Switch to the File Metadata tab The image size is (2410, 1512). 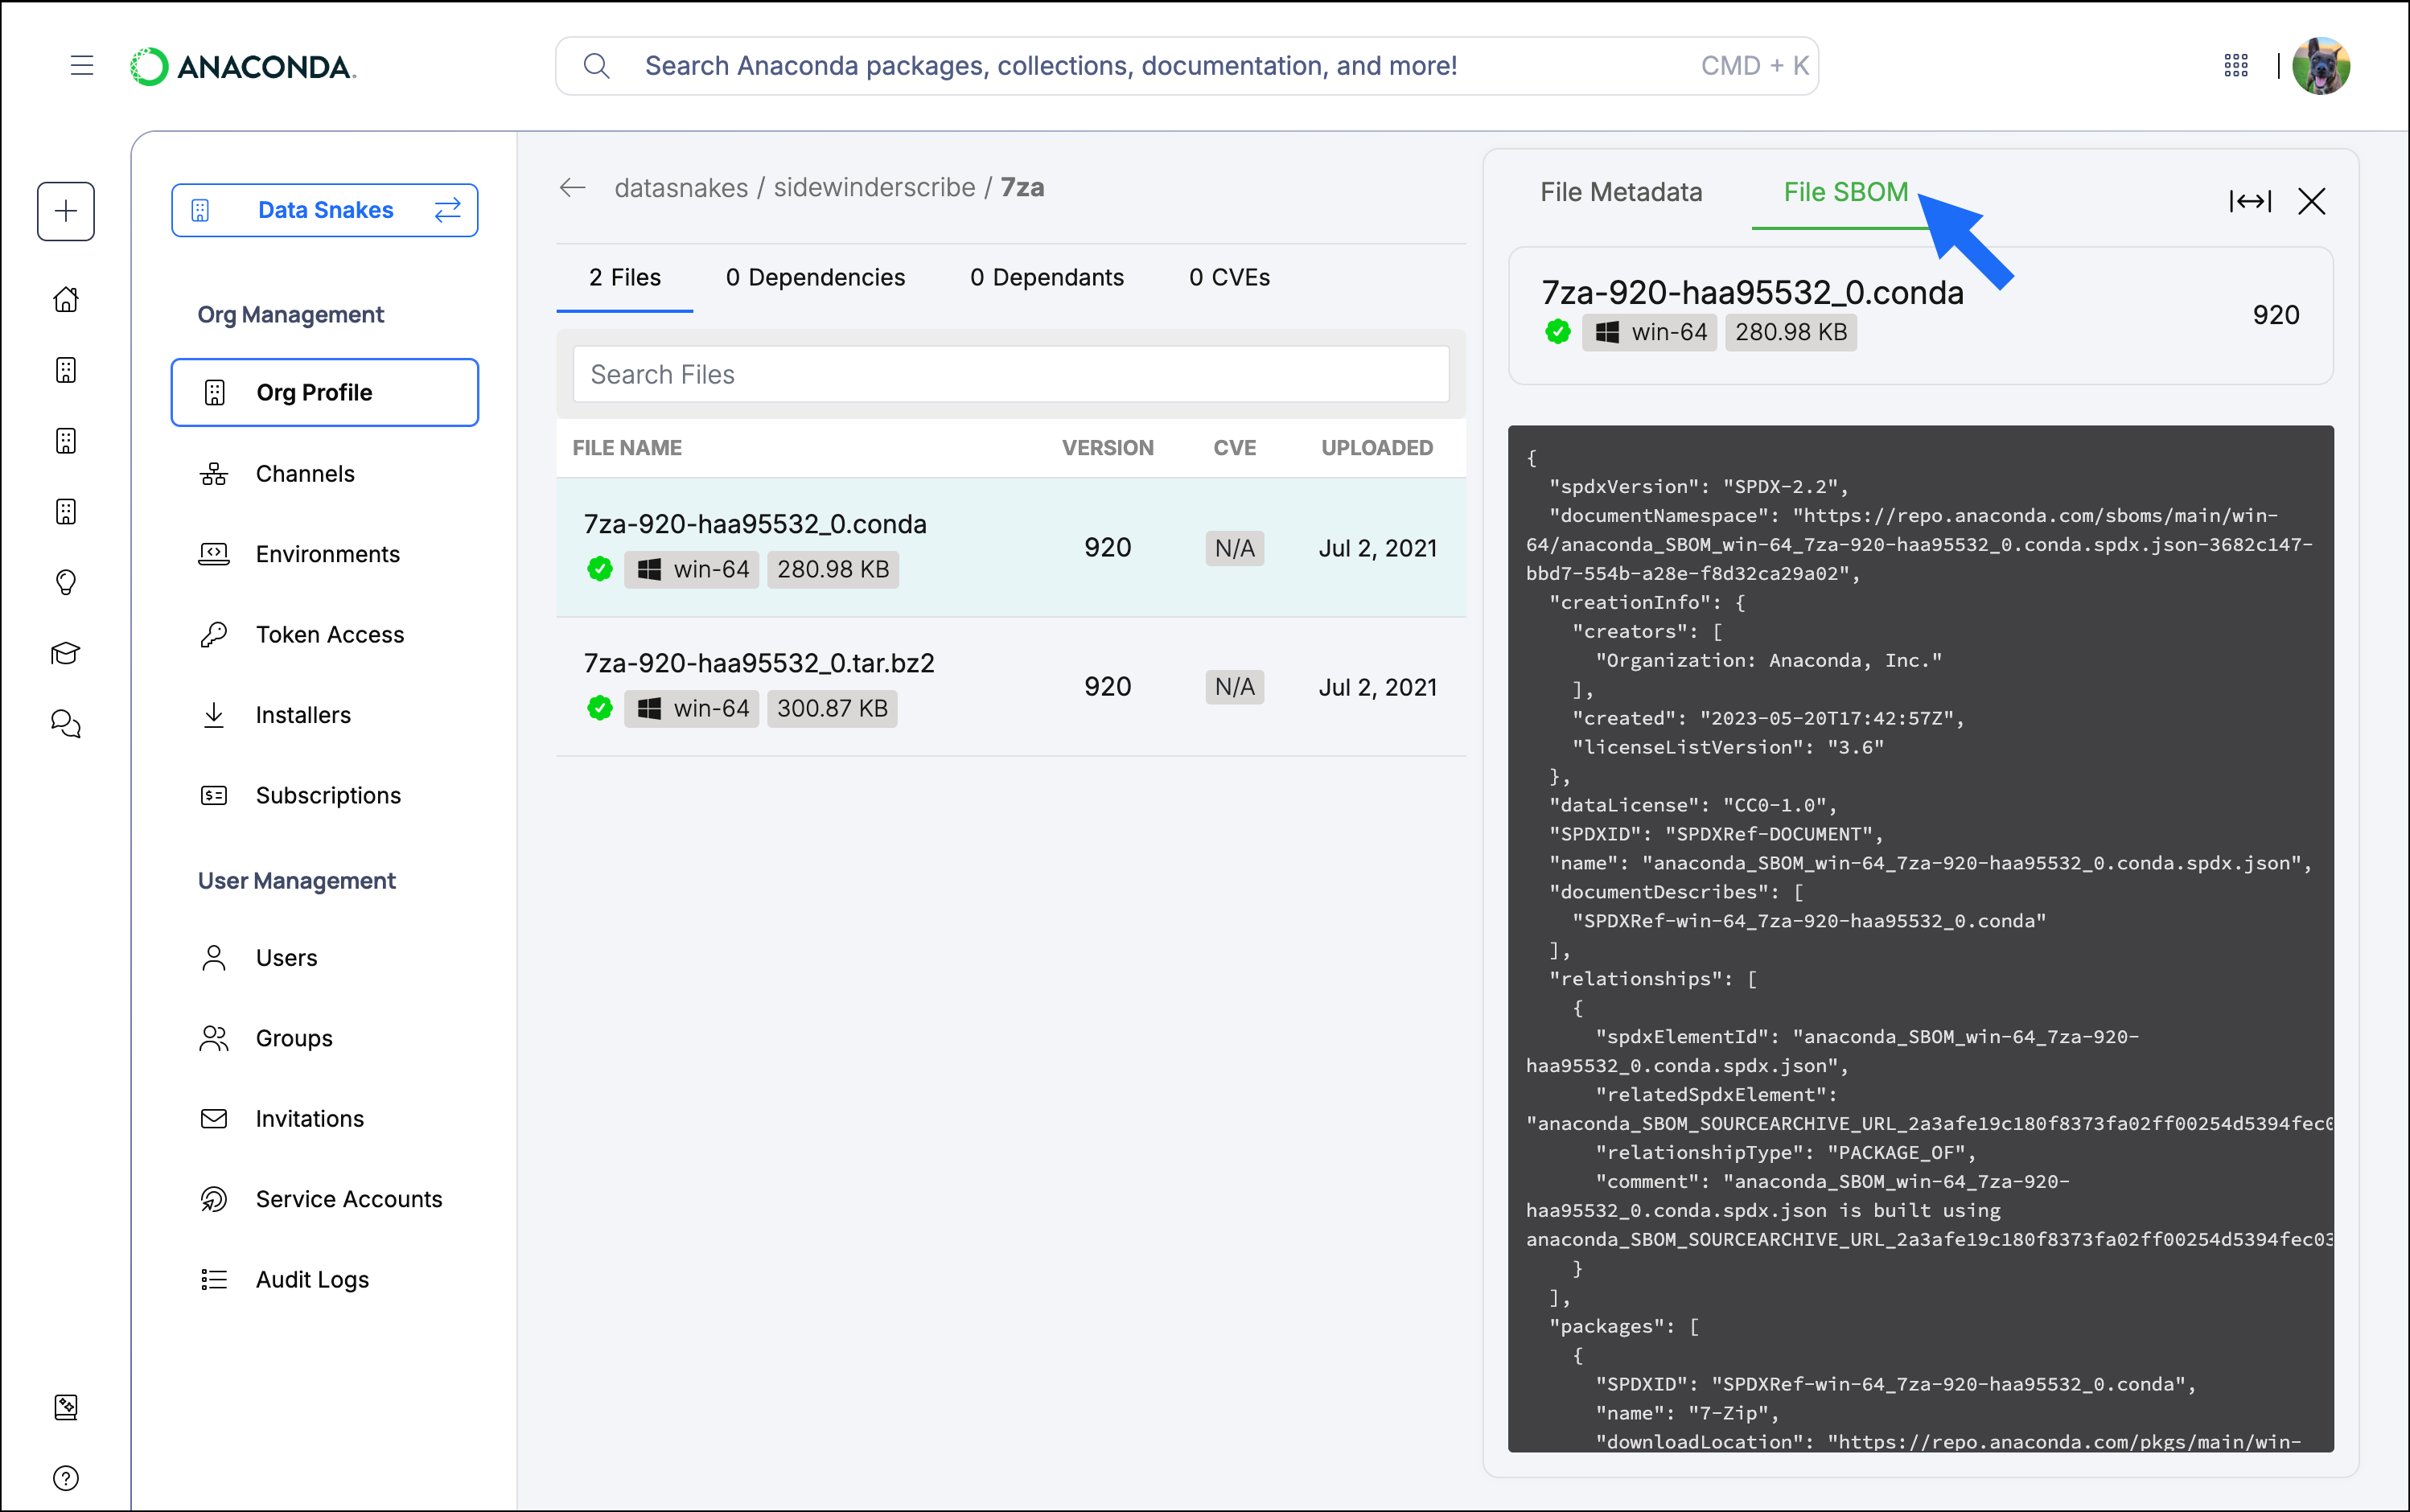coord(1620,192)
